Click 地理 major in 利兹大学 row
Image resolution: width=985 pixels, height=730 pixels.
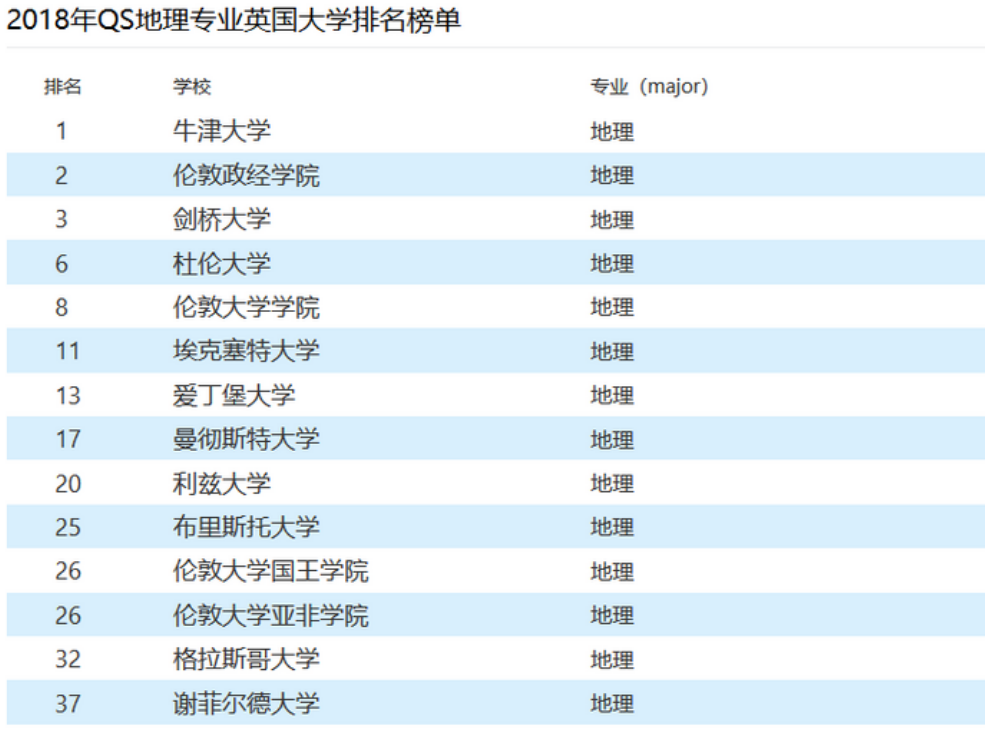[x=612, y=484]
